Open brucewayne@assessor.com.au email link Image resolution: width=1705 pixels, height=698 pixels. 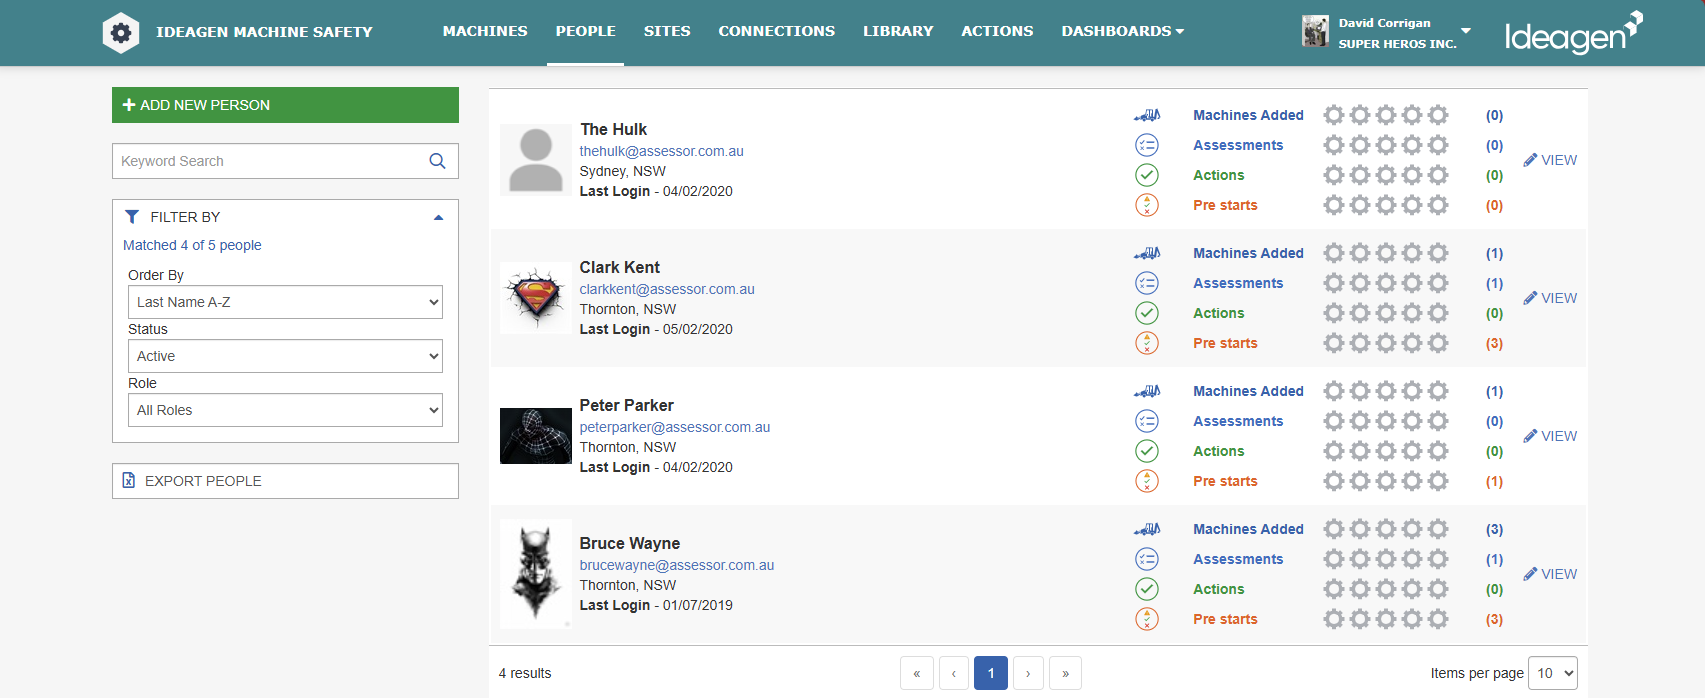pos(677,565)
